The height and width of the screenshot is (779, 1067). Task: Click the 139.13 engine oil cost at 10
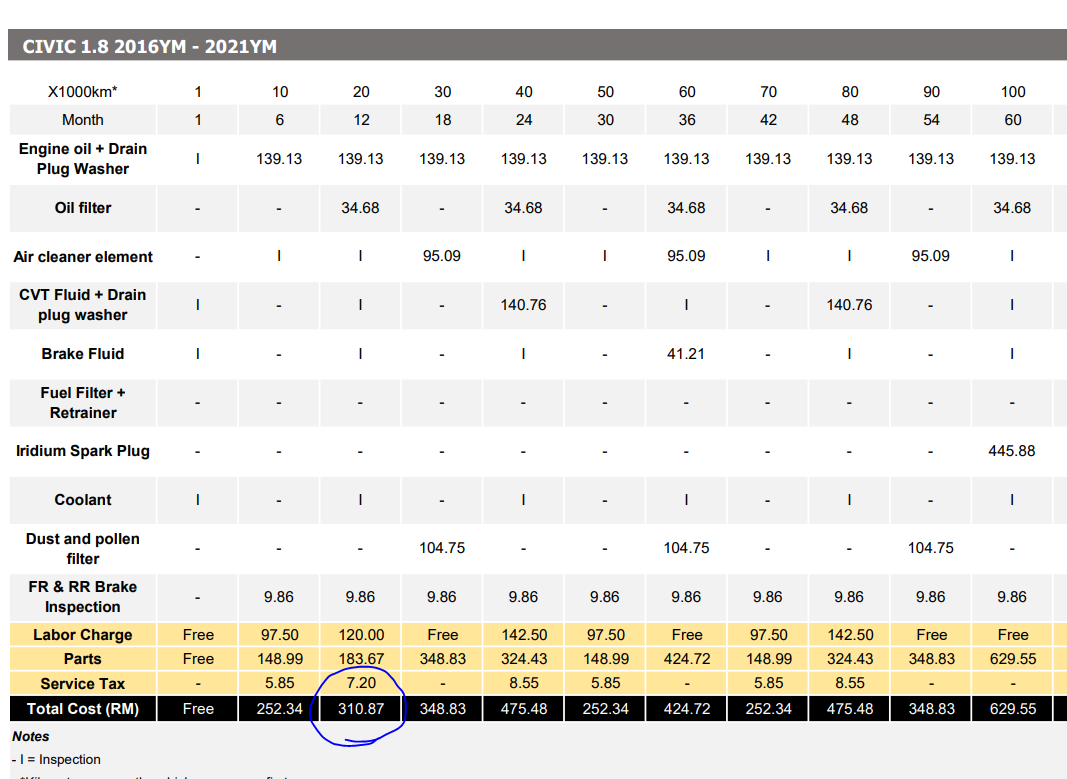point(279,159)
